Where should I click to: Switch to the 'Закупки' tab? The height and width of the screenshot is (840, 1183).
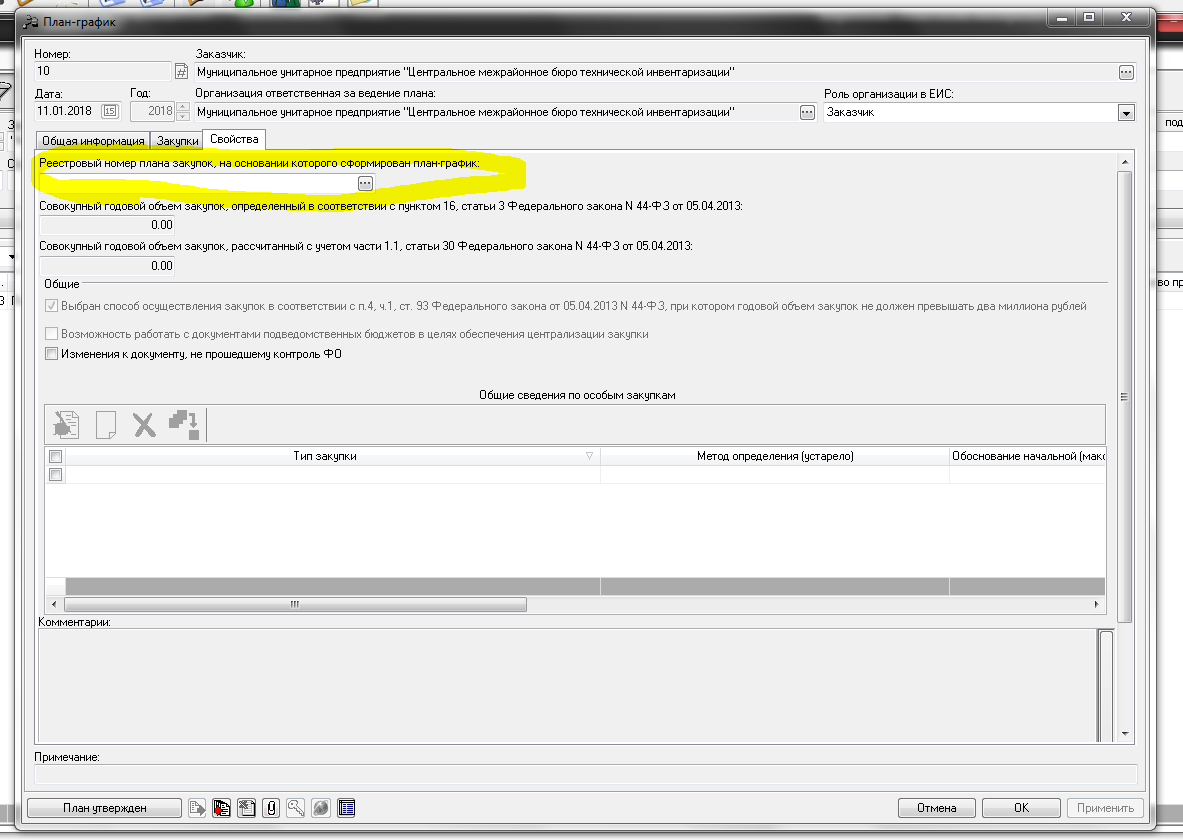click(177, 141)
